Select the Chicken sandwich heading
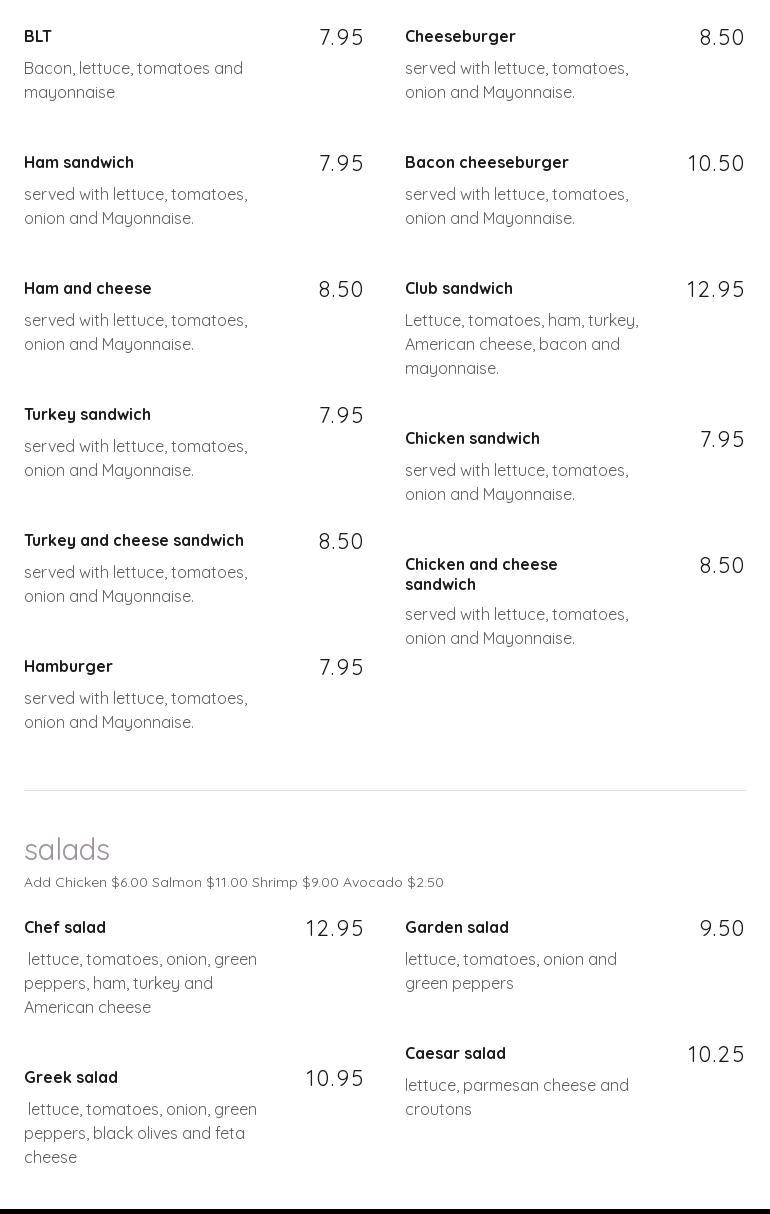 472,439
